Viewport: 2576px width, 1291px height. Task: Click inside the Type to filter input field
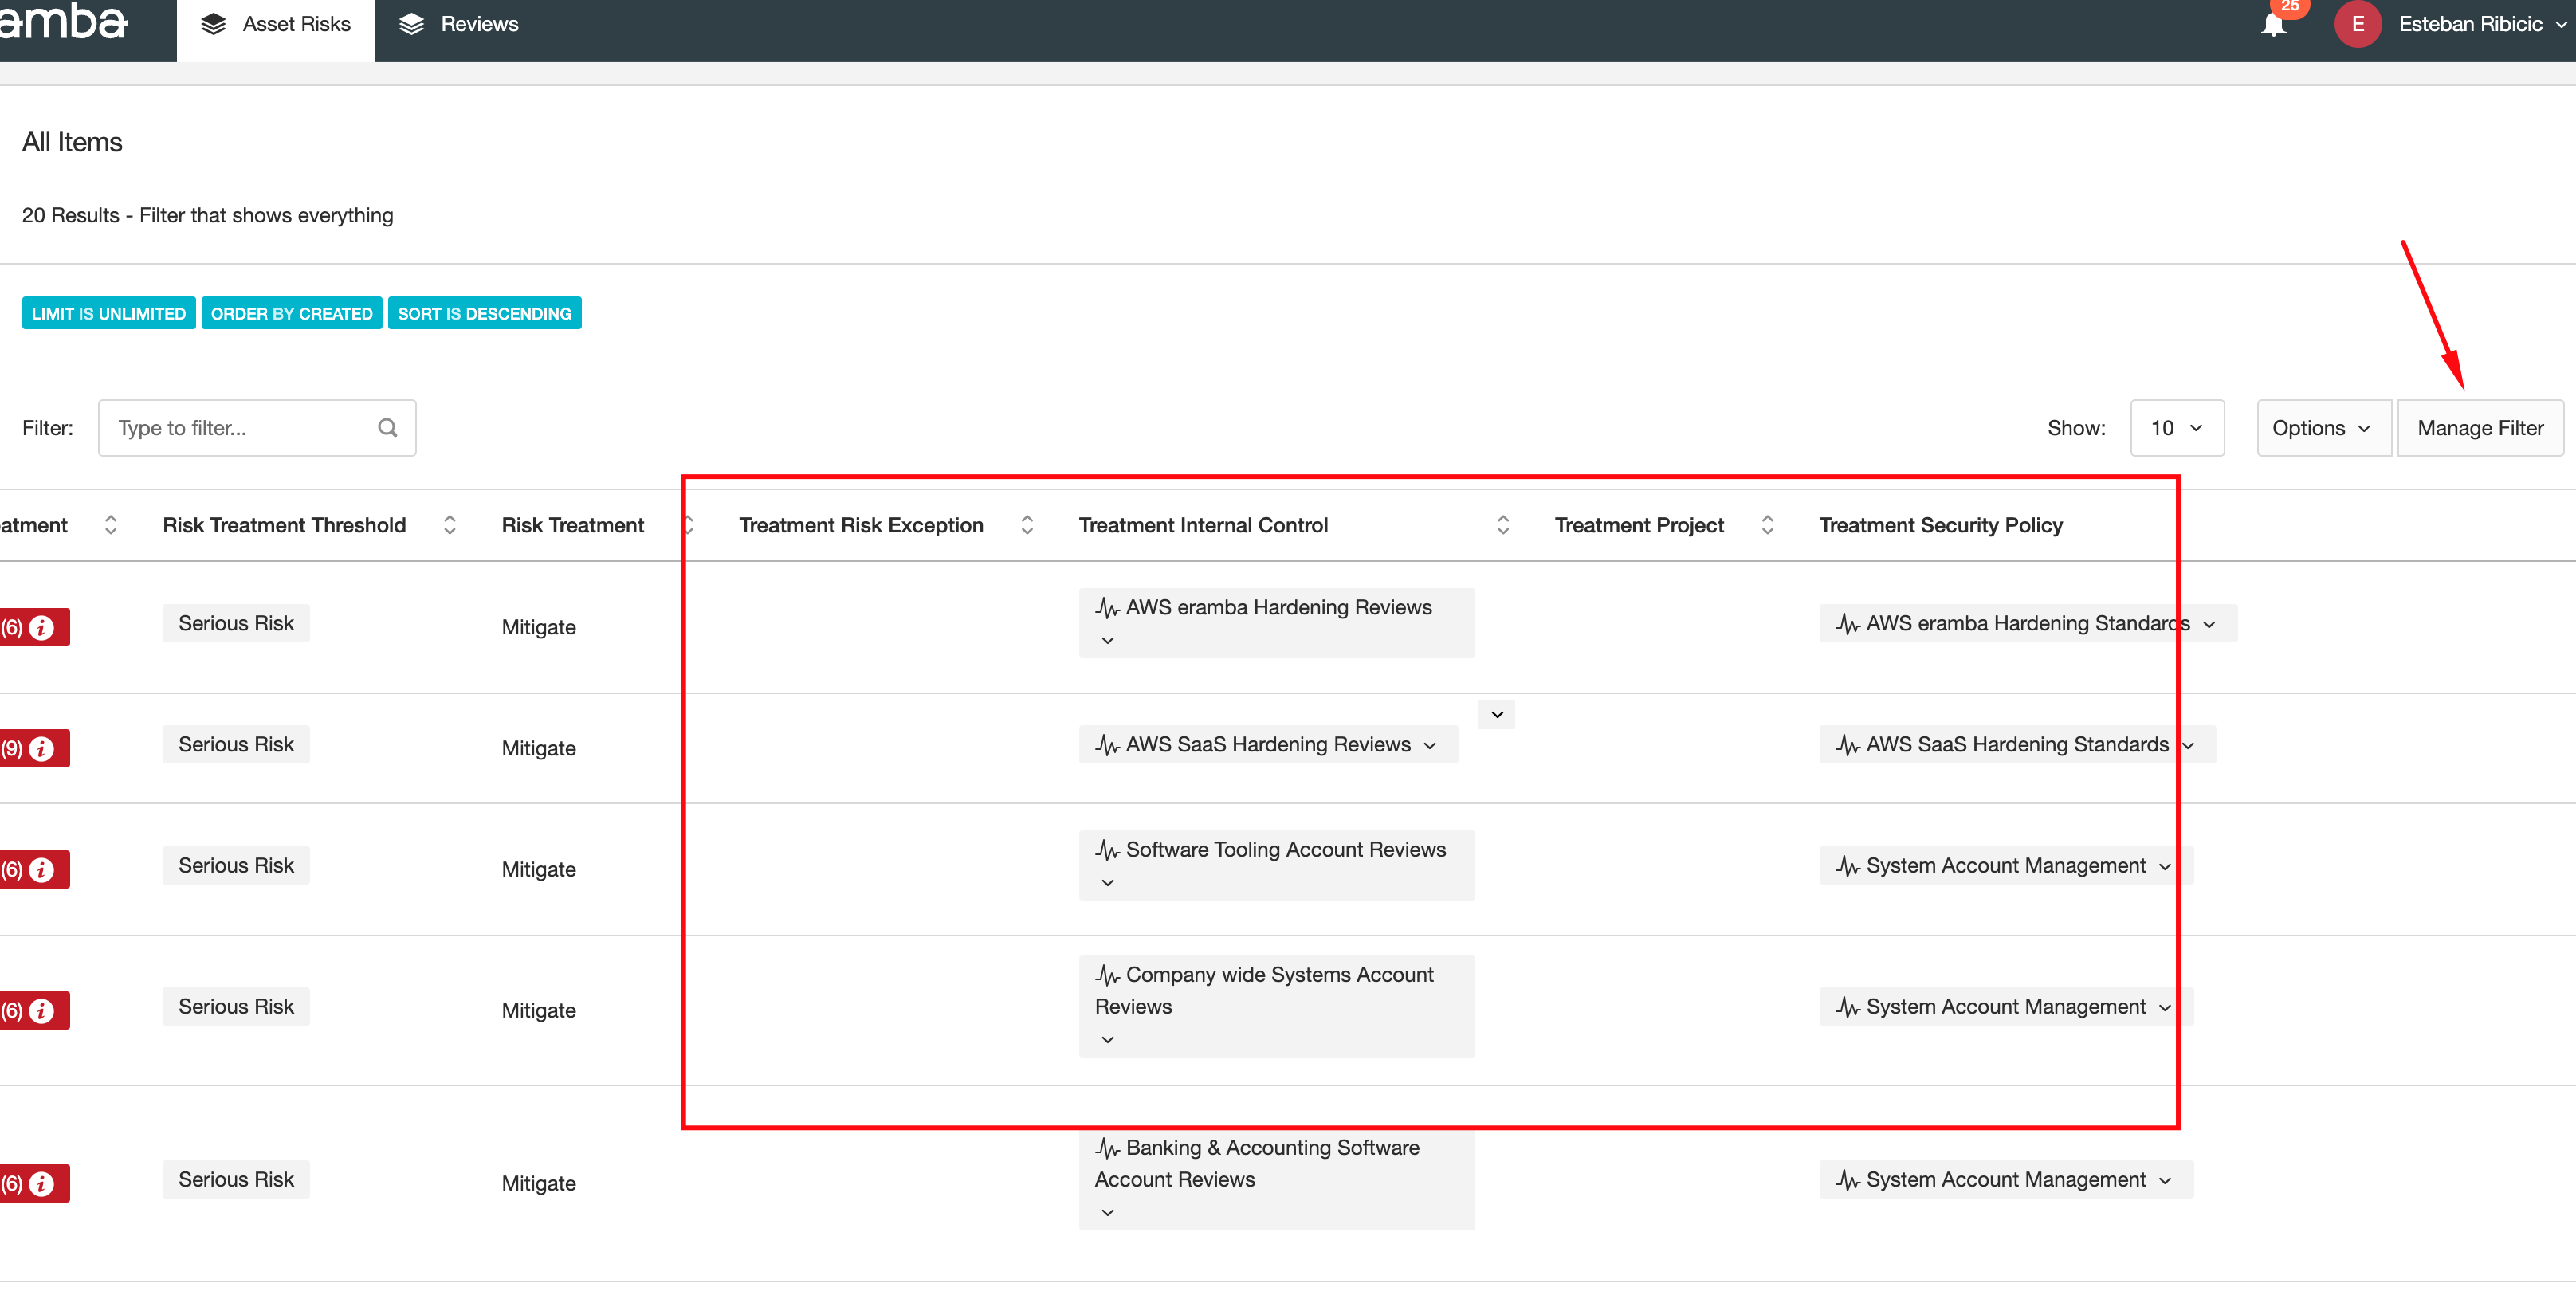230,427
